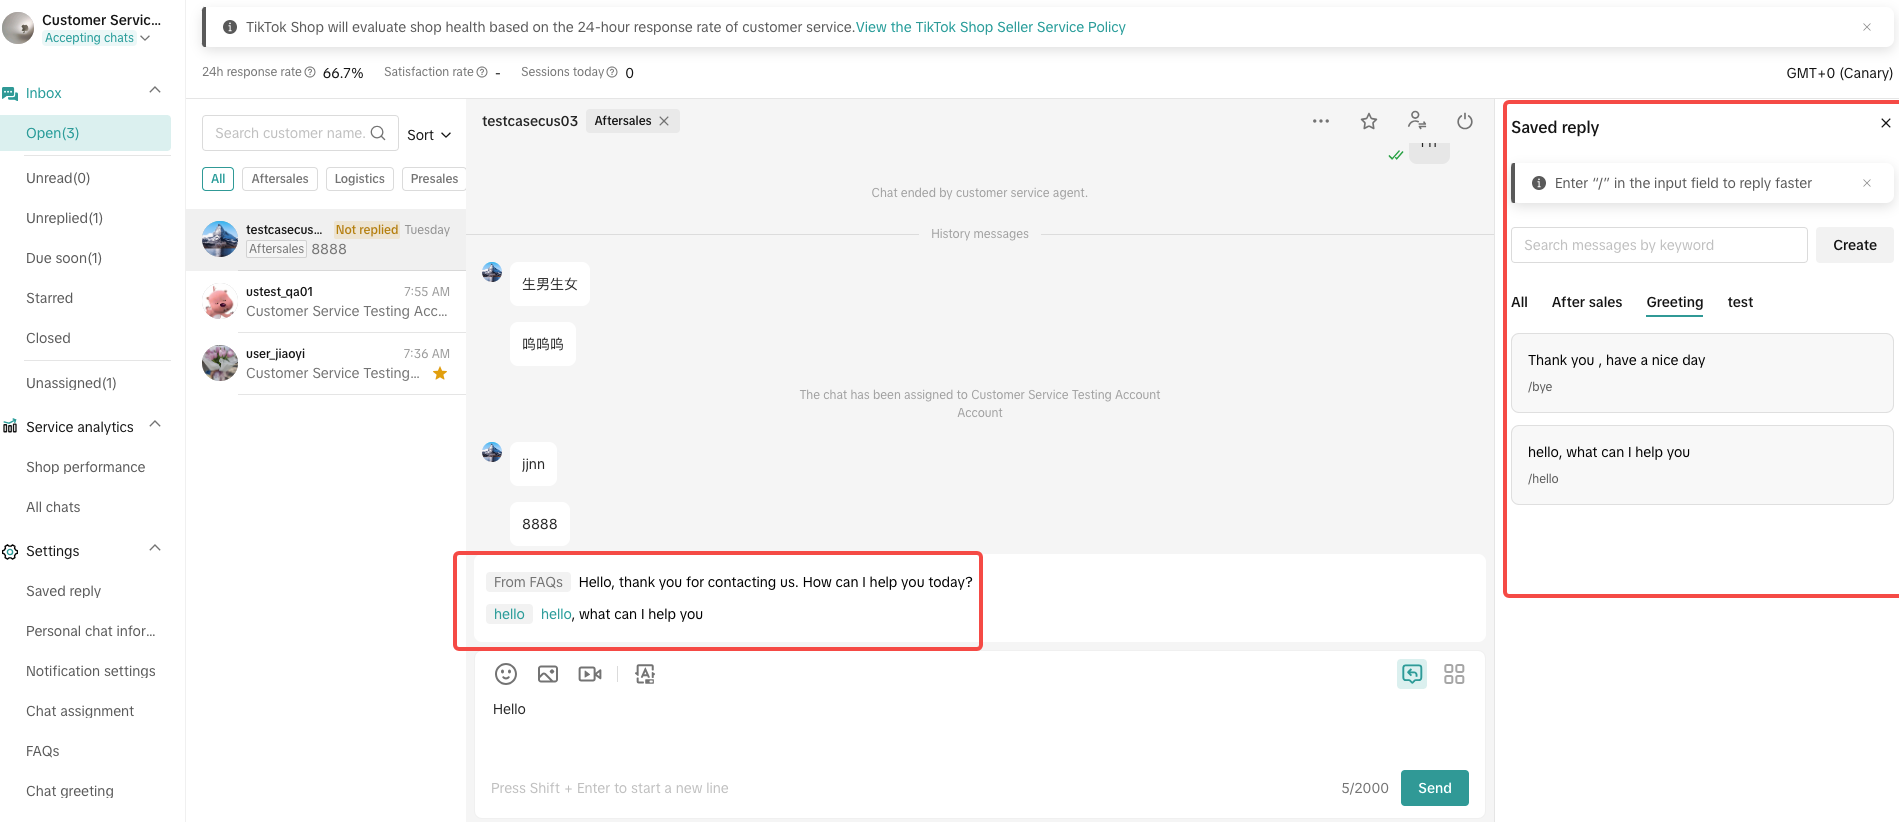Screen dimensions: 1899x822
Task: Filter chats by Logistics
Action: click(359, 179)
